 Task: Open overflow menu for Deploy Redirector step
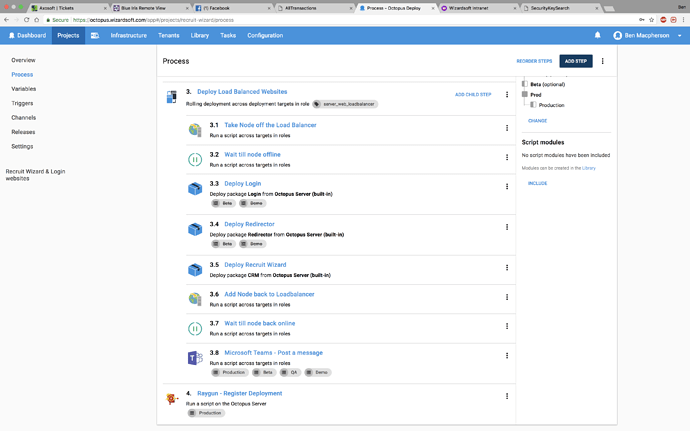coord(507,227)
